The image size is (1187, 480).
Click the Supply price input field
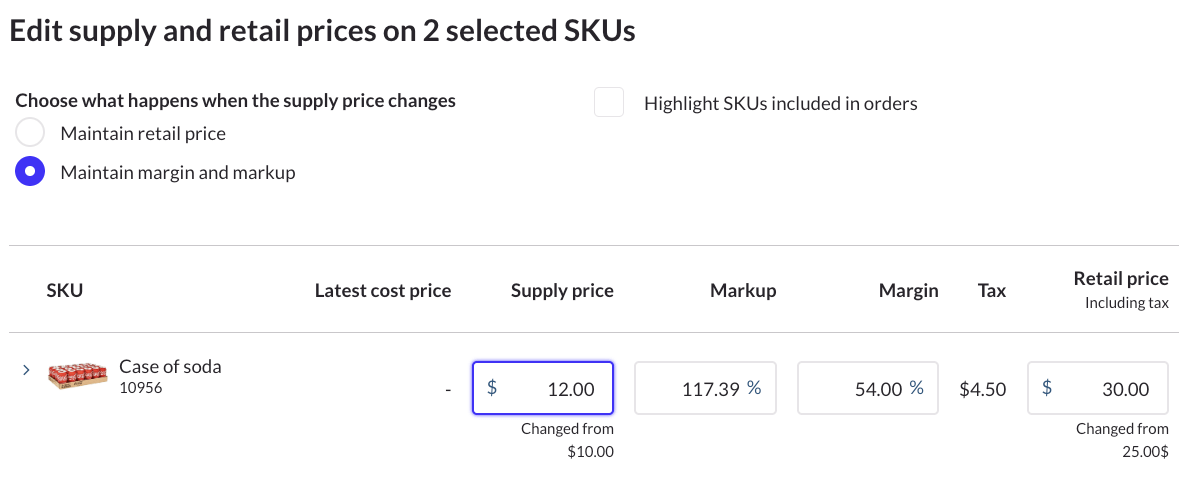click(x=555, y=388)
